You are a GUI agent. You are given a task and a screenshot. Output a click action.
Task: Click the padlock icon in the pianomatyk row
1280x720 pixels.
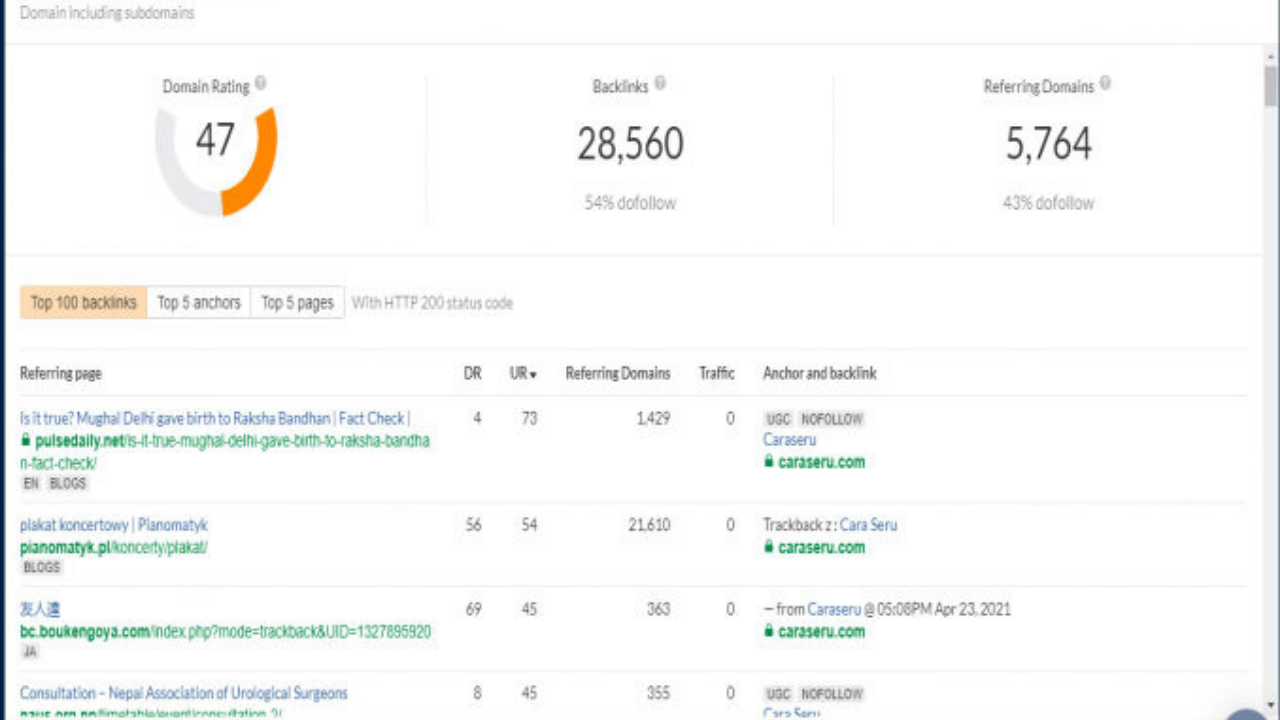coord(767,547)
